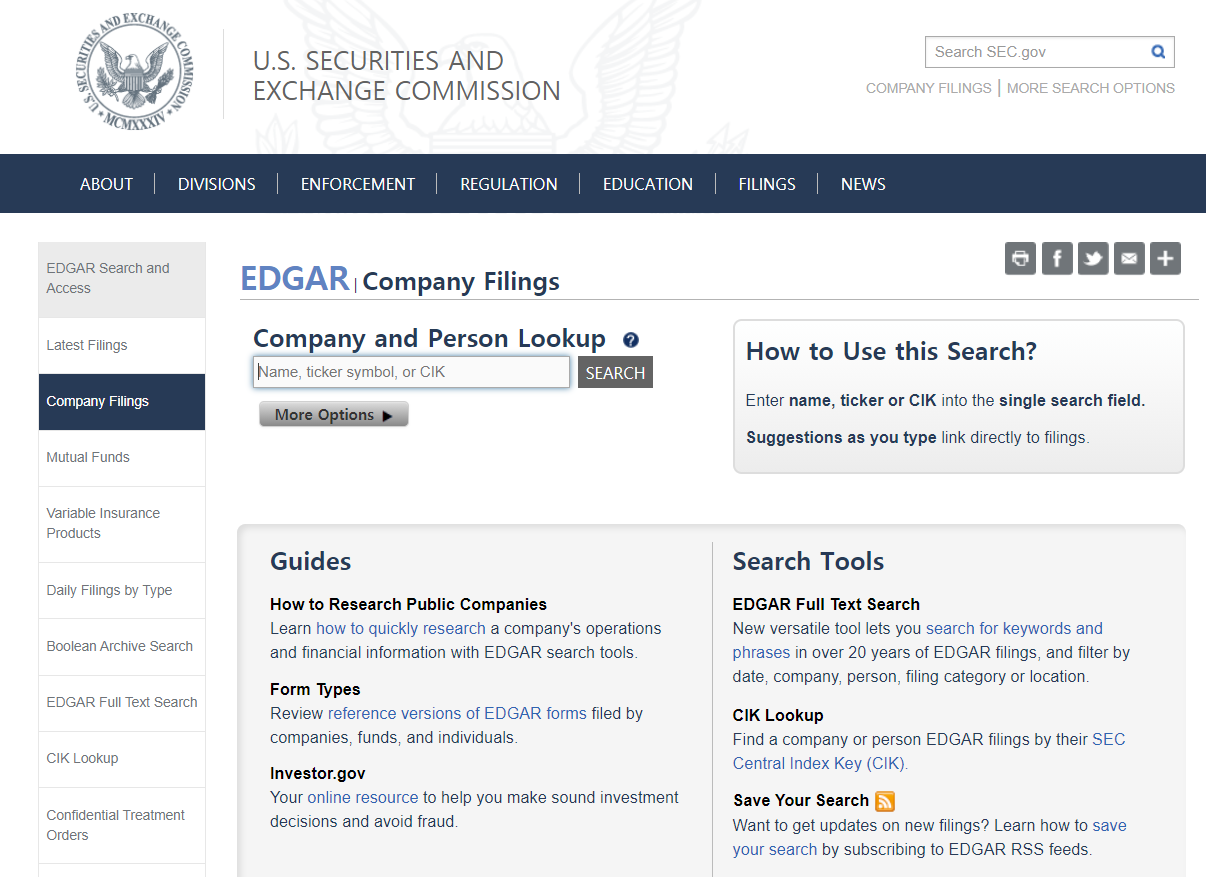Open the reference versions of EDGAR forms link
The image size is (1206, 877).
tap(456, 713)
